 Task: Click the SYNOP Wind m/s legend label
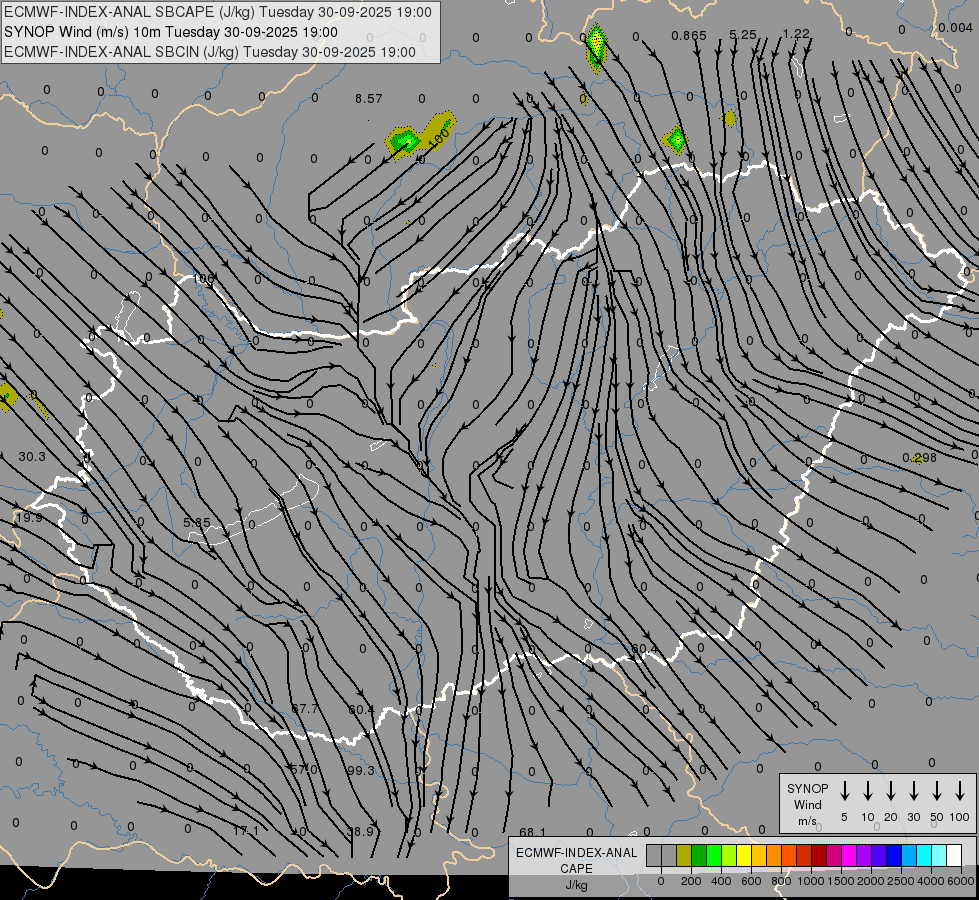pos(808,803)
